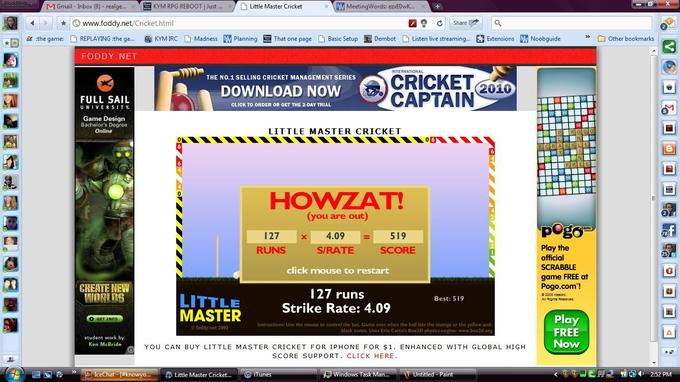This screenshot has height=382, width=680.
Task: Click the FODDY.NET header title
Action: [109, 56]
